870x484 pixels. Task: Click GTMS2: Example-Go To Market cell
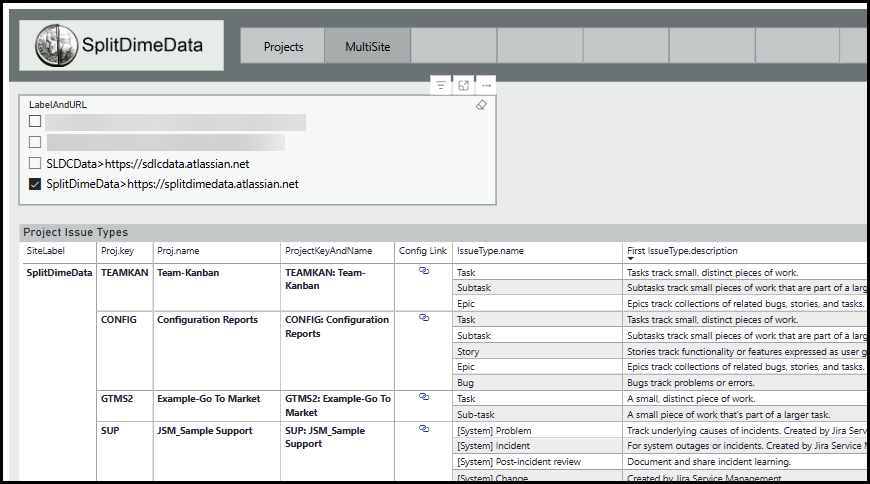tap(338, 406)
